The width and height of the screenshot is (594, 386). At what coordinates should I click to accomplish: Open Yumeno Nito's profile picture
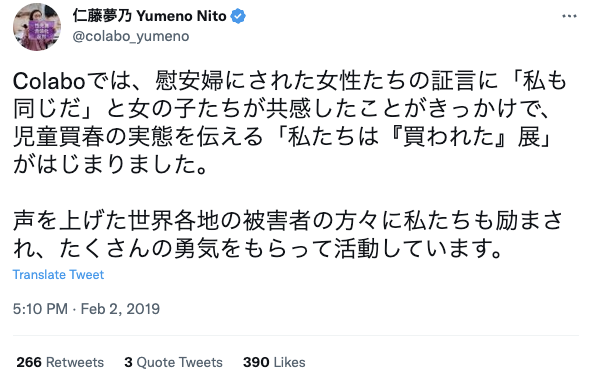[x=37, y=27]
